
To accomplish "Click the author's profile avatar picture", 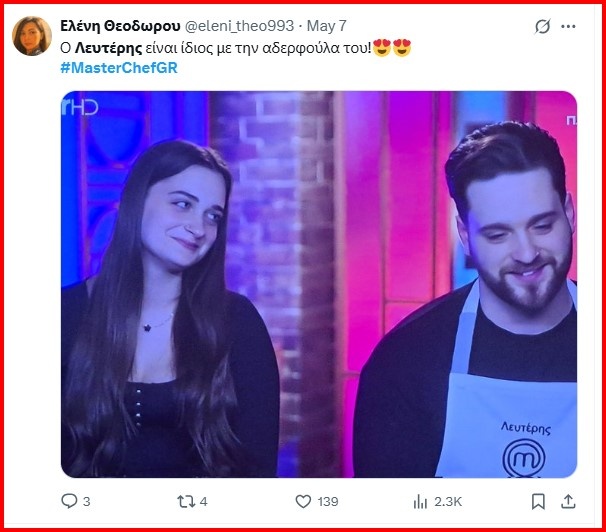I will coord(32,36).
